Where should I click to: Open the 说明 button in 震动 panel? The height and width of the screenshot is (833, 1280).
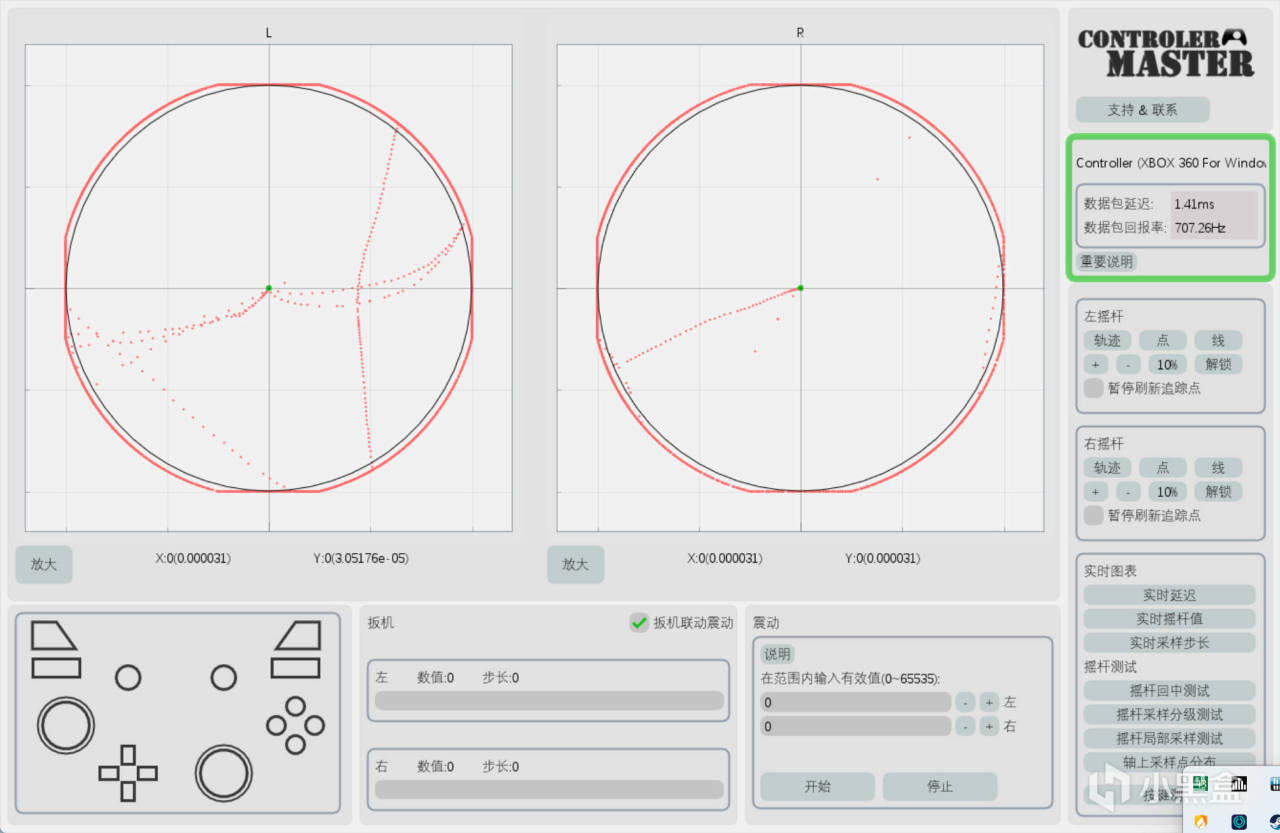point(777,654)
